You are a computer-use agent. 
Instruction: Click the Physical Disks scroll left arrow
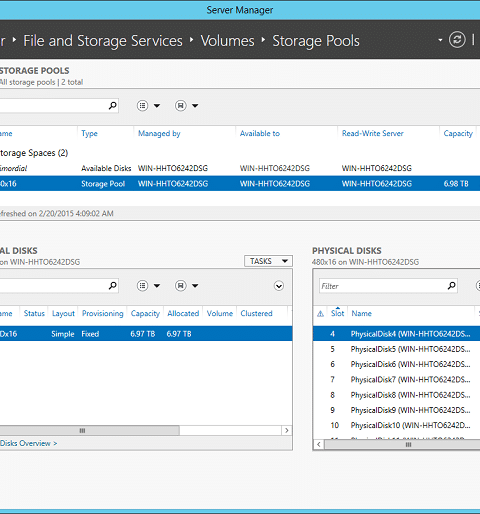(319, 444)
